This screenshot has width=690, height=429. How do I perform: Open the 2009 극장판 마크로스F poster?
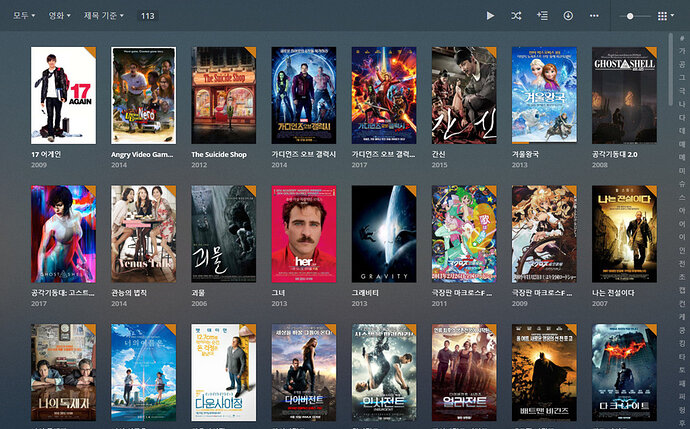pos(544,234)
